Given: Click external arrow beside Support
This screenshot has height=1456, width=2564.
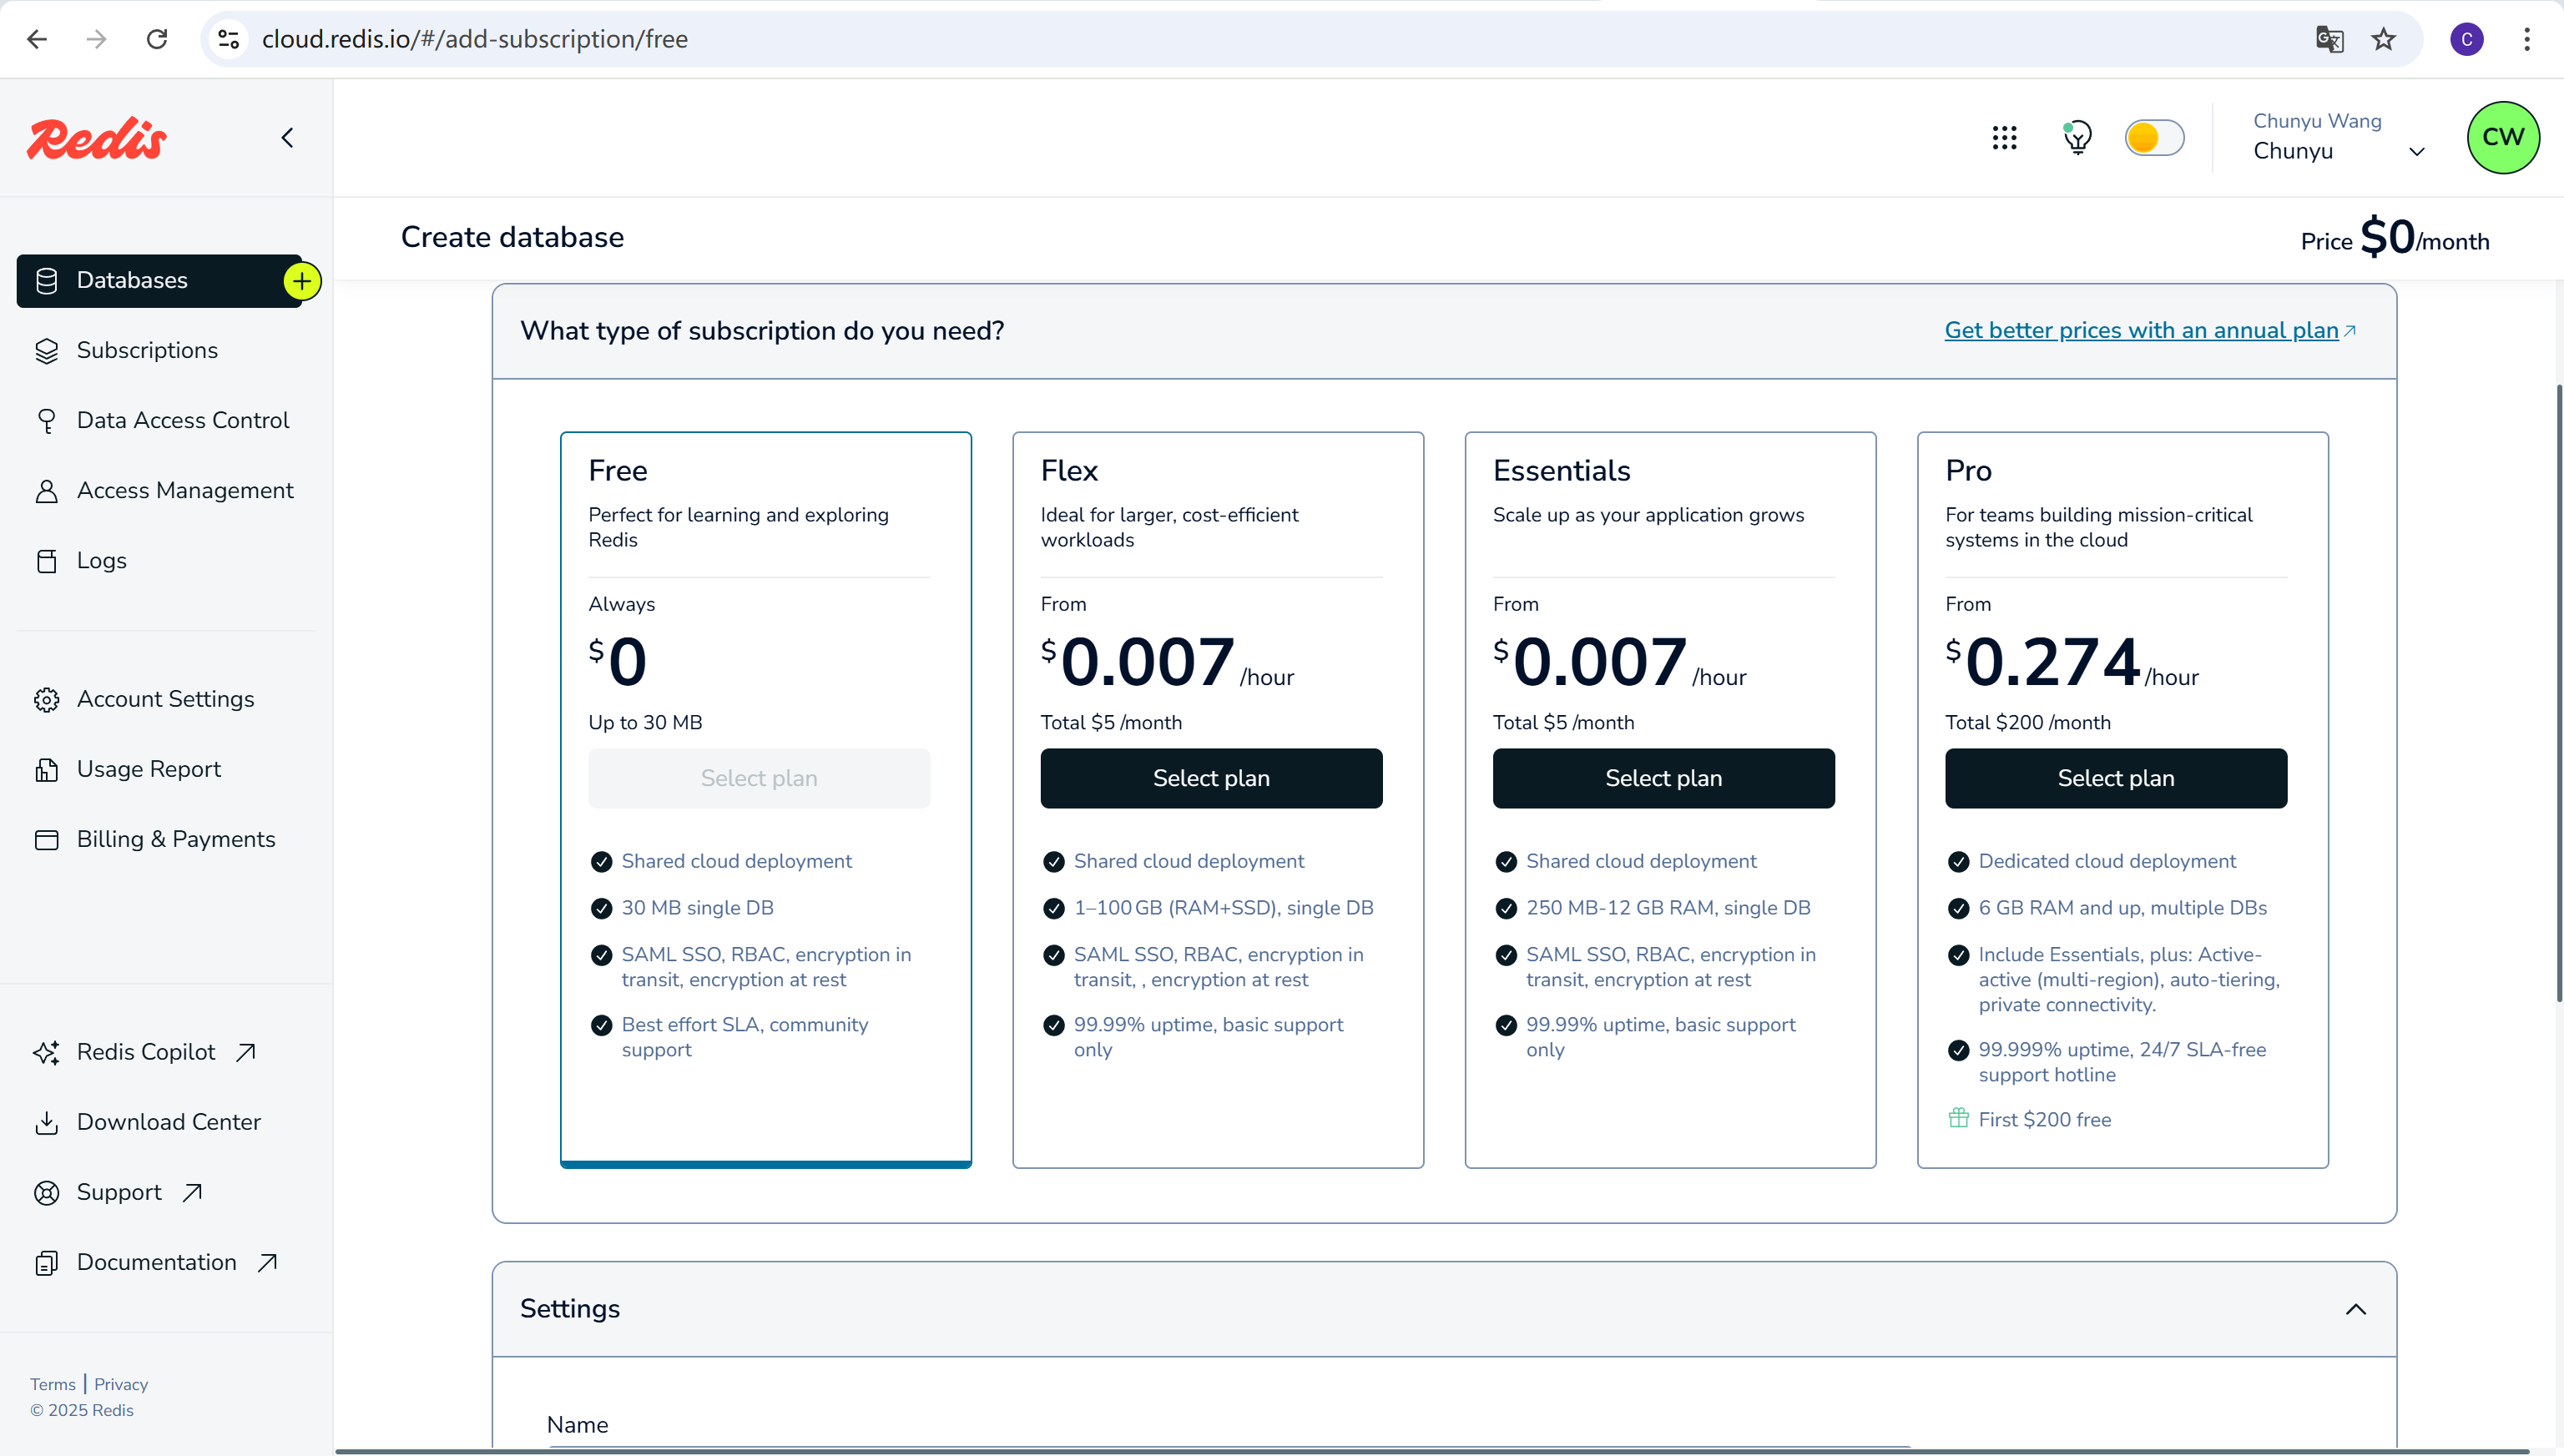Looking at the screenshot, I should (x=193, y=1192).
